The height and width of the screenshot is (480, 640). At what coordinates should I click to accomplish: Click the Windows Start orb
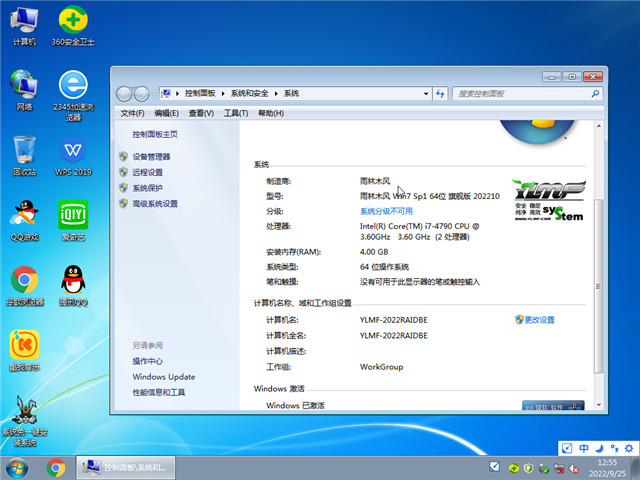(x=17, y=466)
